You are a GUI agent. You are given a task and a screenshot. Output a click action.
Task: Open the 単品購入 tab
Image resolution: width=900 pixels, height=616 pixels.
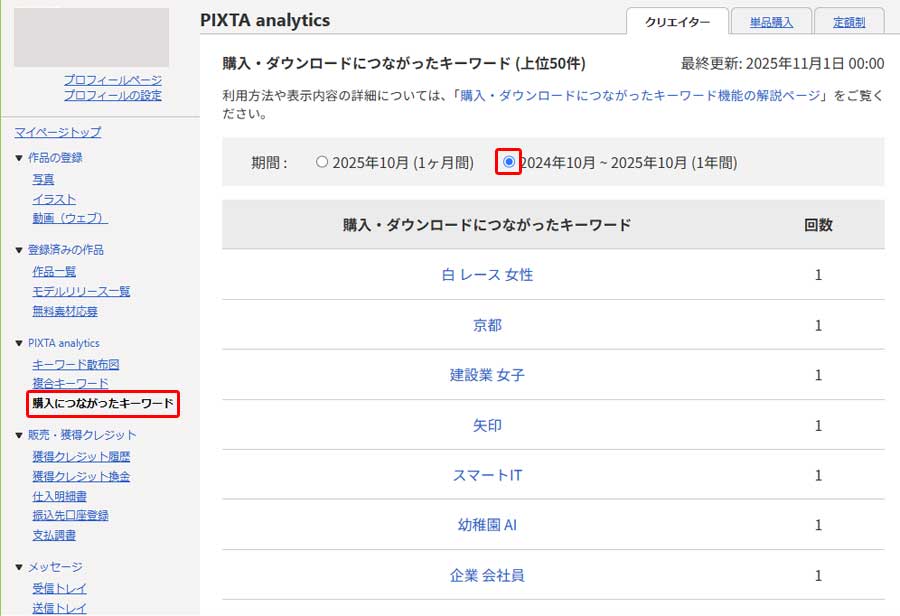(x=770, y=22)
